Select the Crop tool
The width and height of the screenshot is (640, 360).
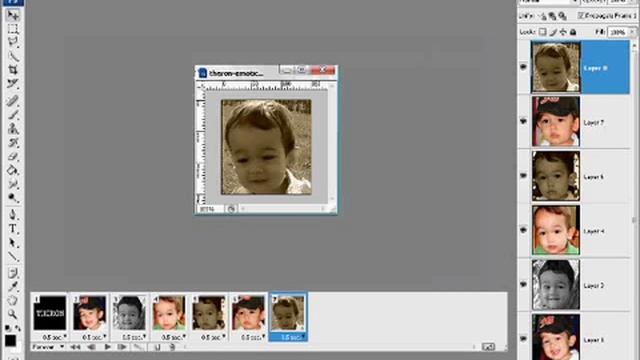[x=13, y=70]
